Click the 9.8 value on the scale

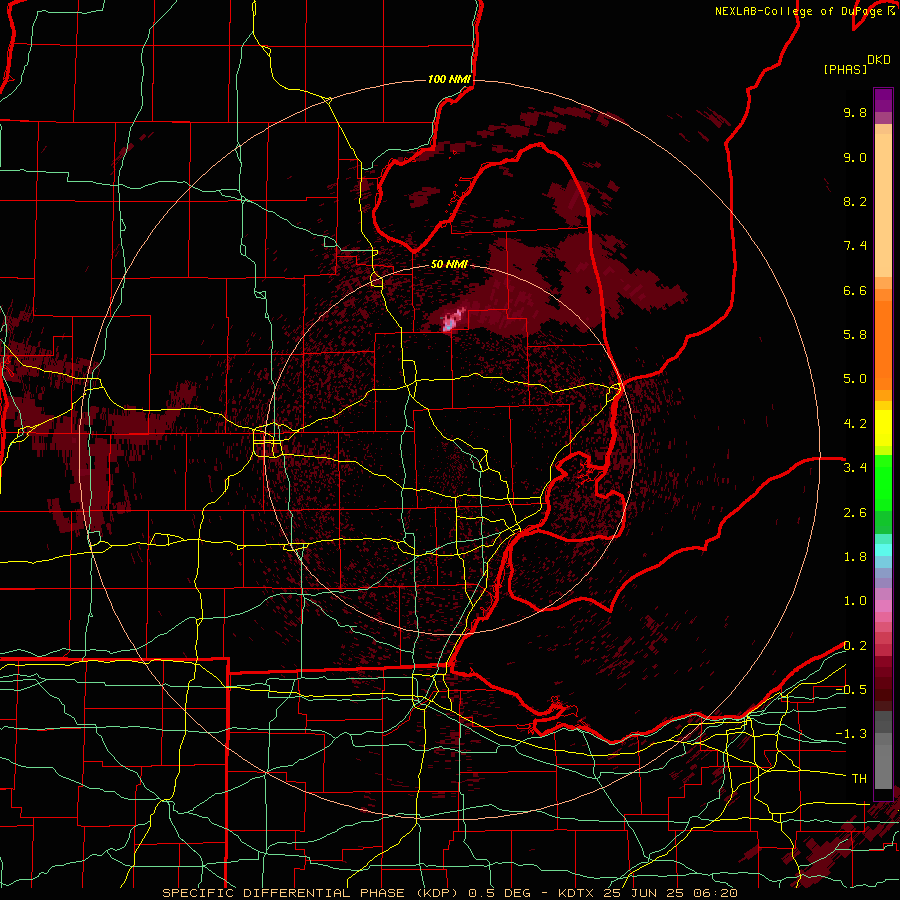[x=855, y=112]
